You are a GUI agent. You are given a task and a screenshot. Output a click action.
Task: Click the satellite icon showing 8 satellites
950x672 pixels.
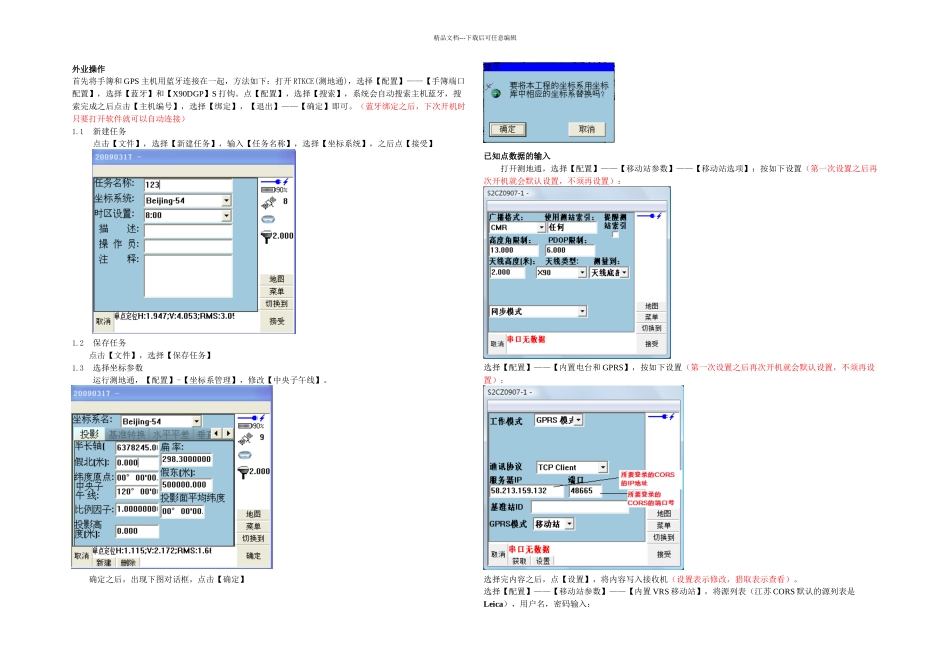point(269,202)
